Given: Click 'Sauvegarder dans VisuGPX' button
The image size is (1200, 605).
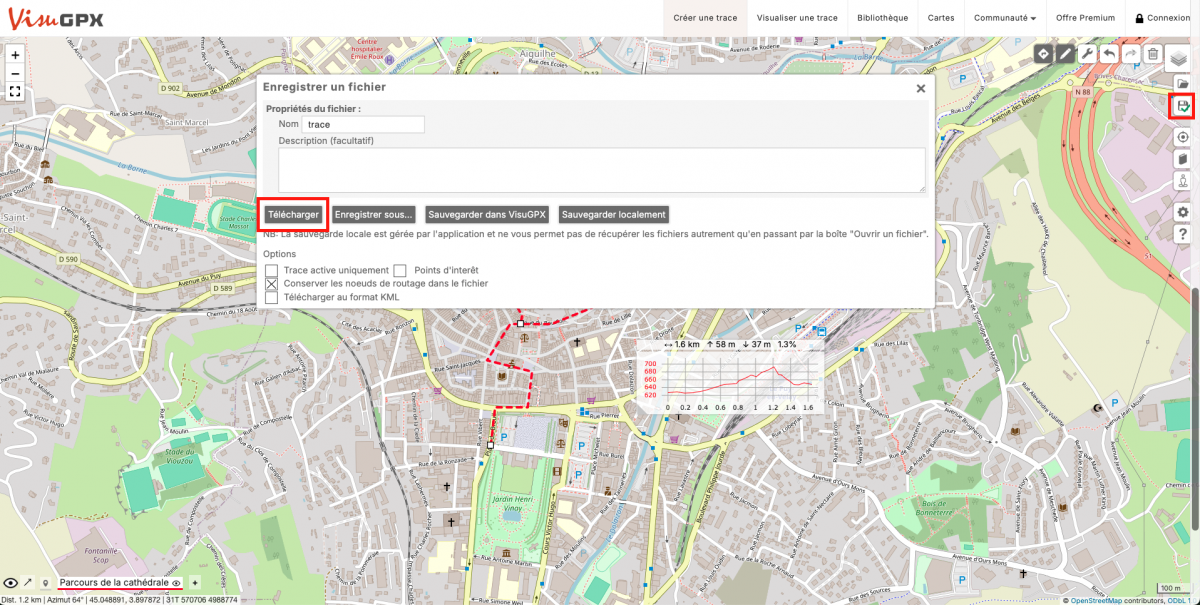Looking at the screenshot, I should 487,214.
